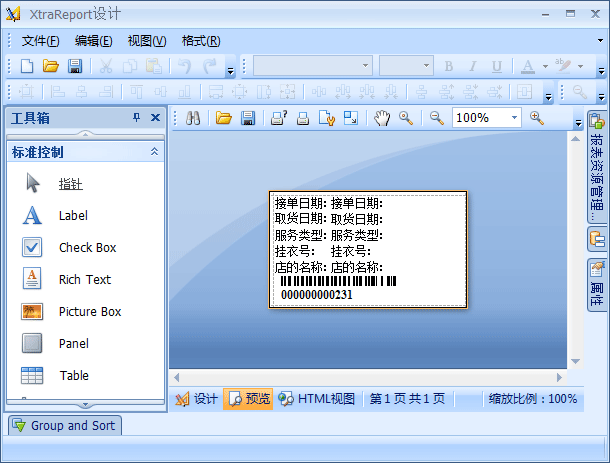Screen dimensions: 610x463
Task: Click Zoom Out magnifier icon
Action: 436,118
